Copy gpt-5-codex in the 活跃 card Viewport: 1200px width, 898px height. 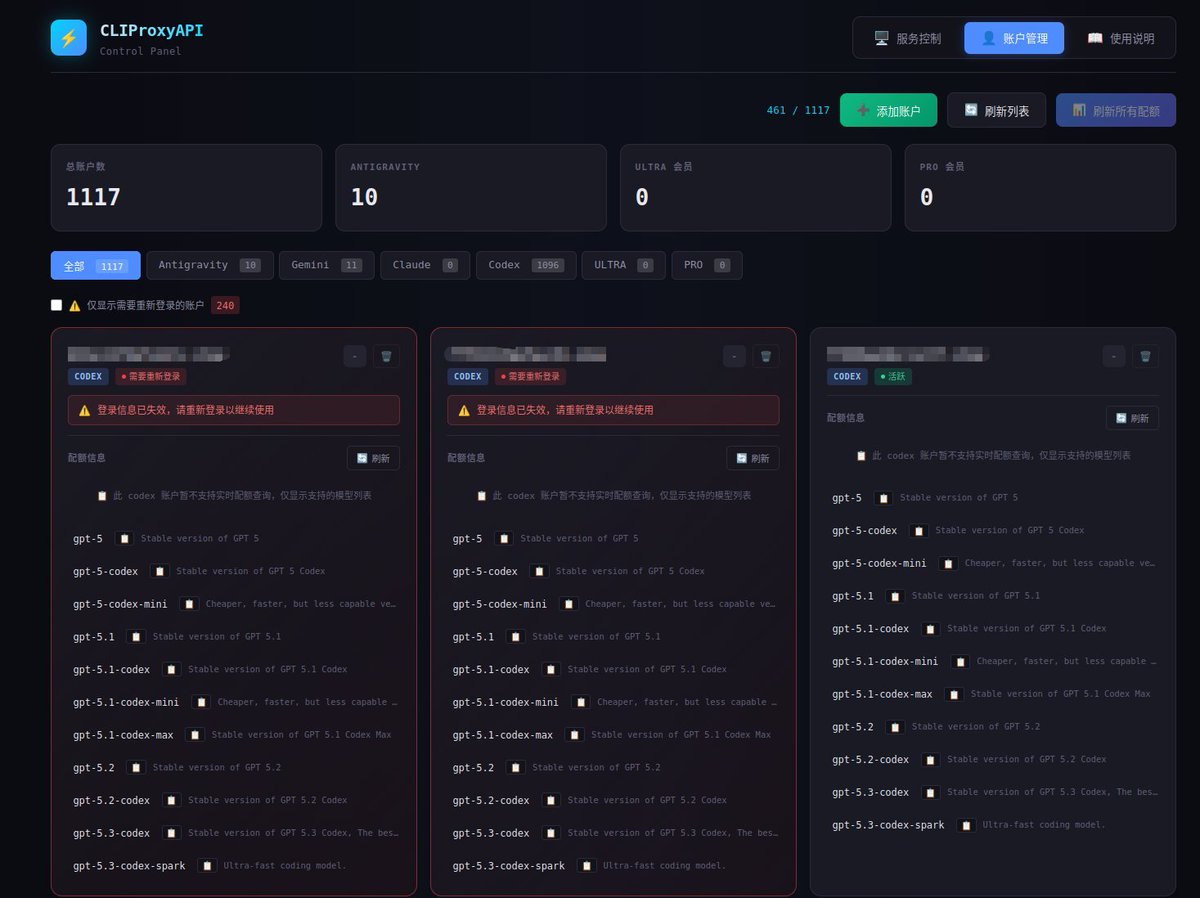point(919,531)
